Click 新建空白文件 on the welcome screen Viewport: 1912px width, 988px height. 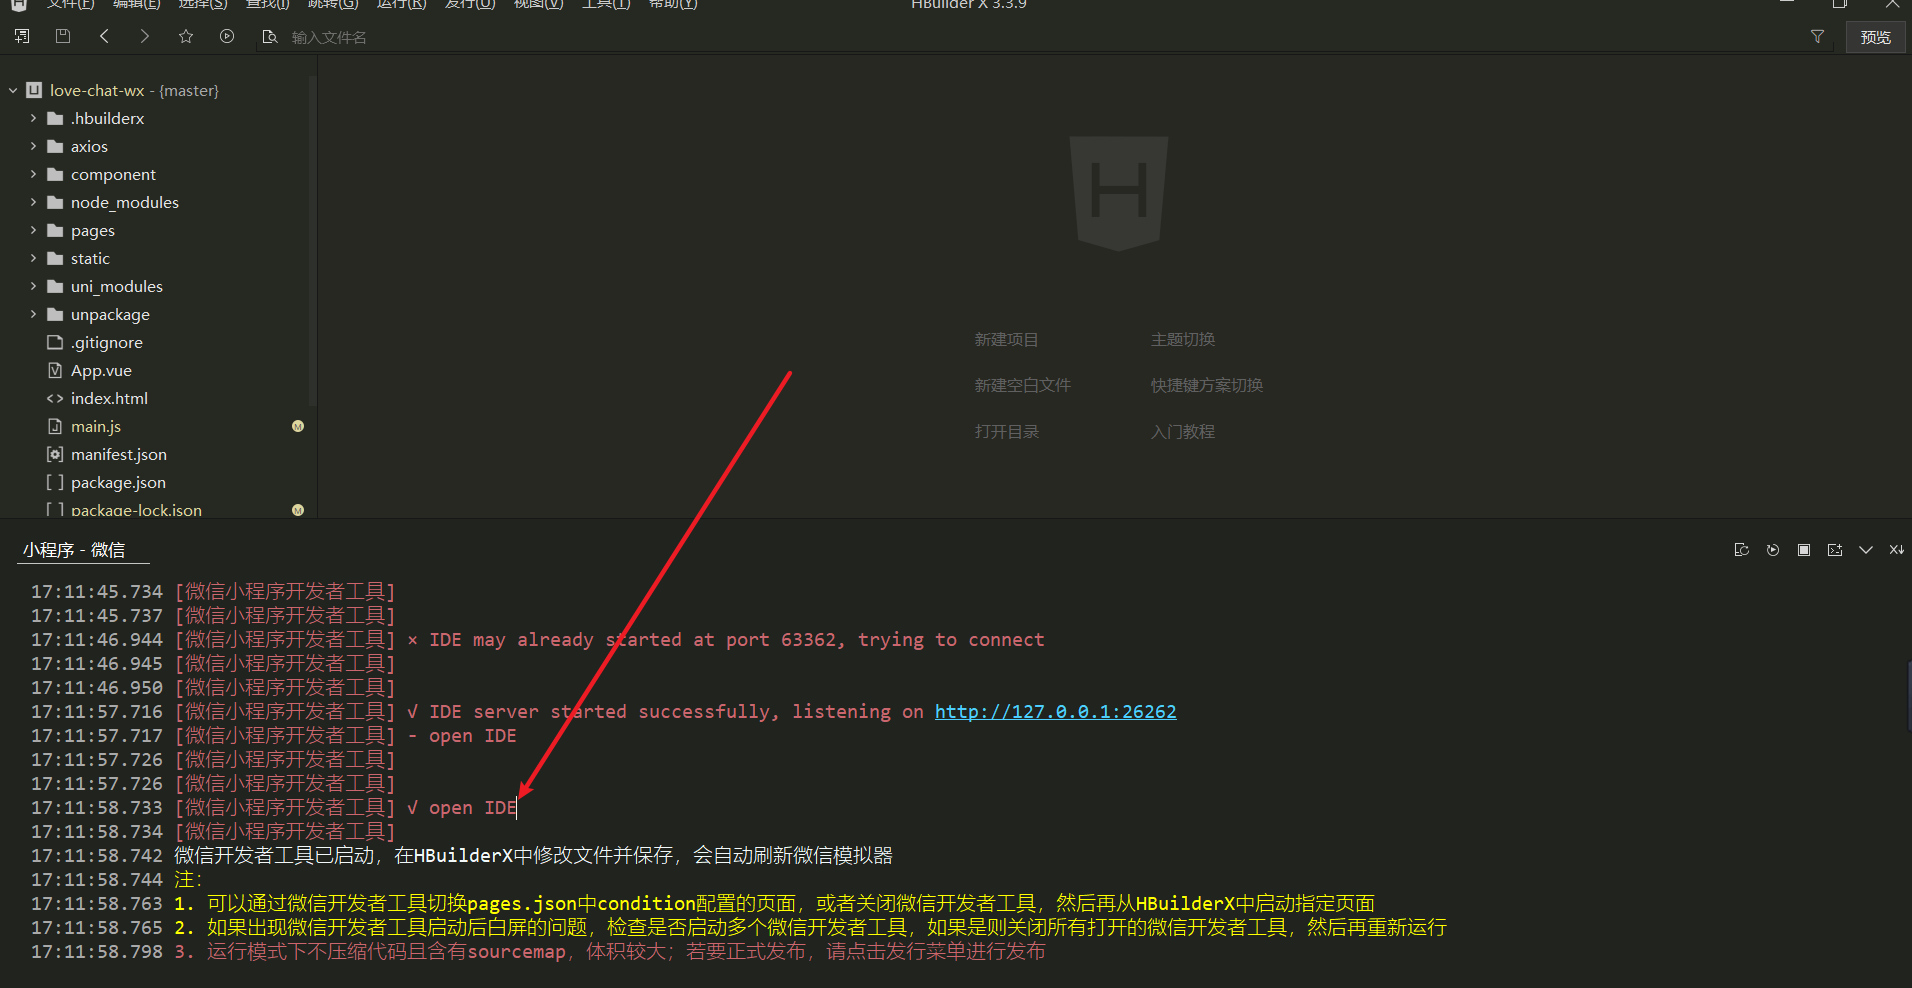[x=1022, y=386]
